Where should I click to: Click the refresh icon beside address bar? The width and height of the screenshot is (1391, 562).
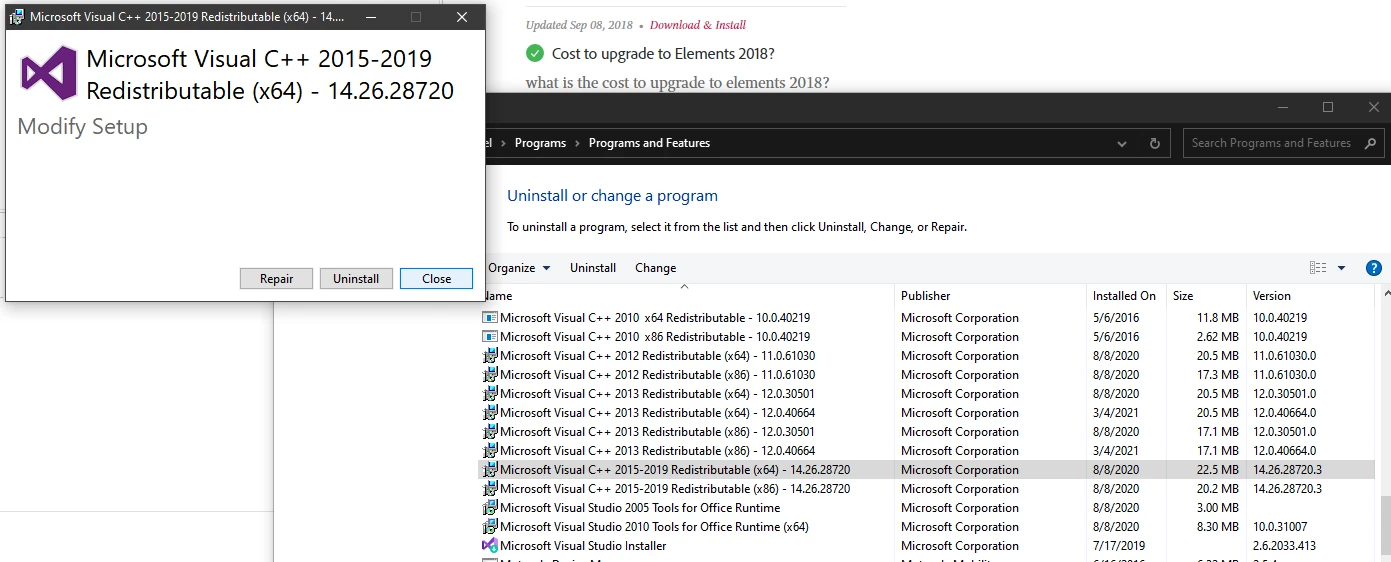click(x=1154, y=143)
